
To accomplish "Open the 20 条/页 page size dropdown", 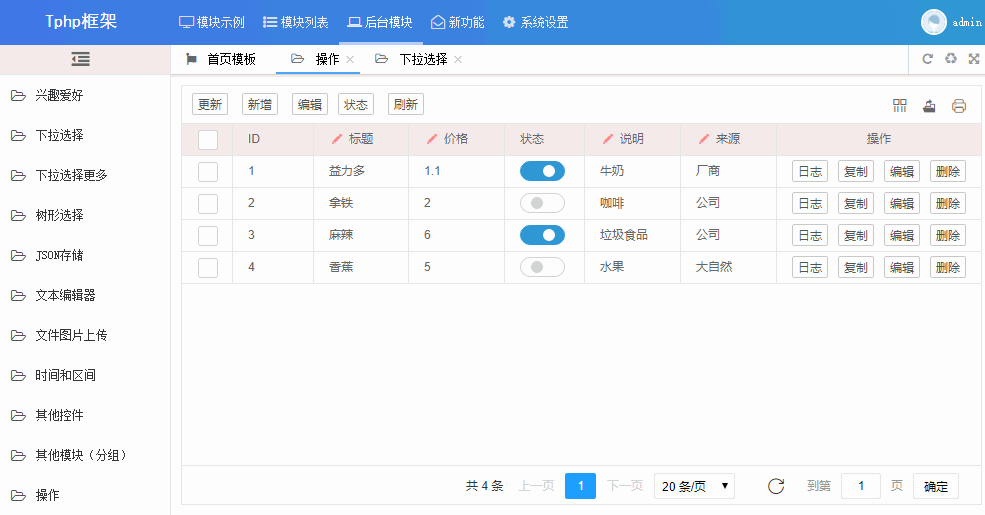I will [694, 486].
